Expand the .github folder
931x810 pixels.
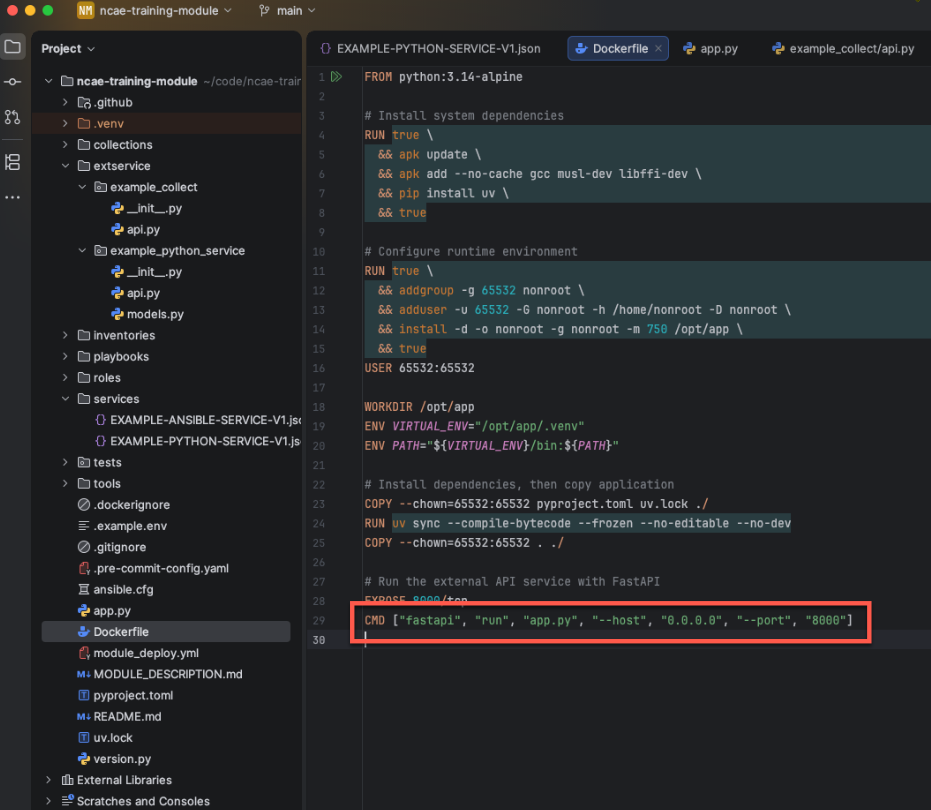65,102
